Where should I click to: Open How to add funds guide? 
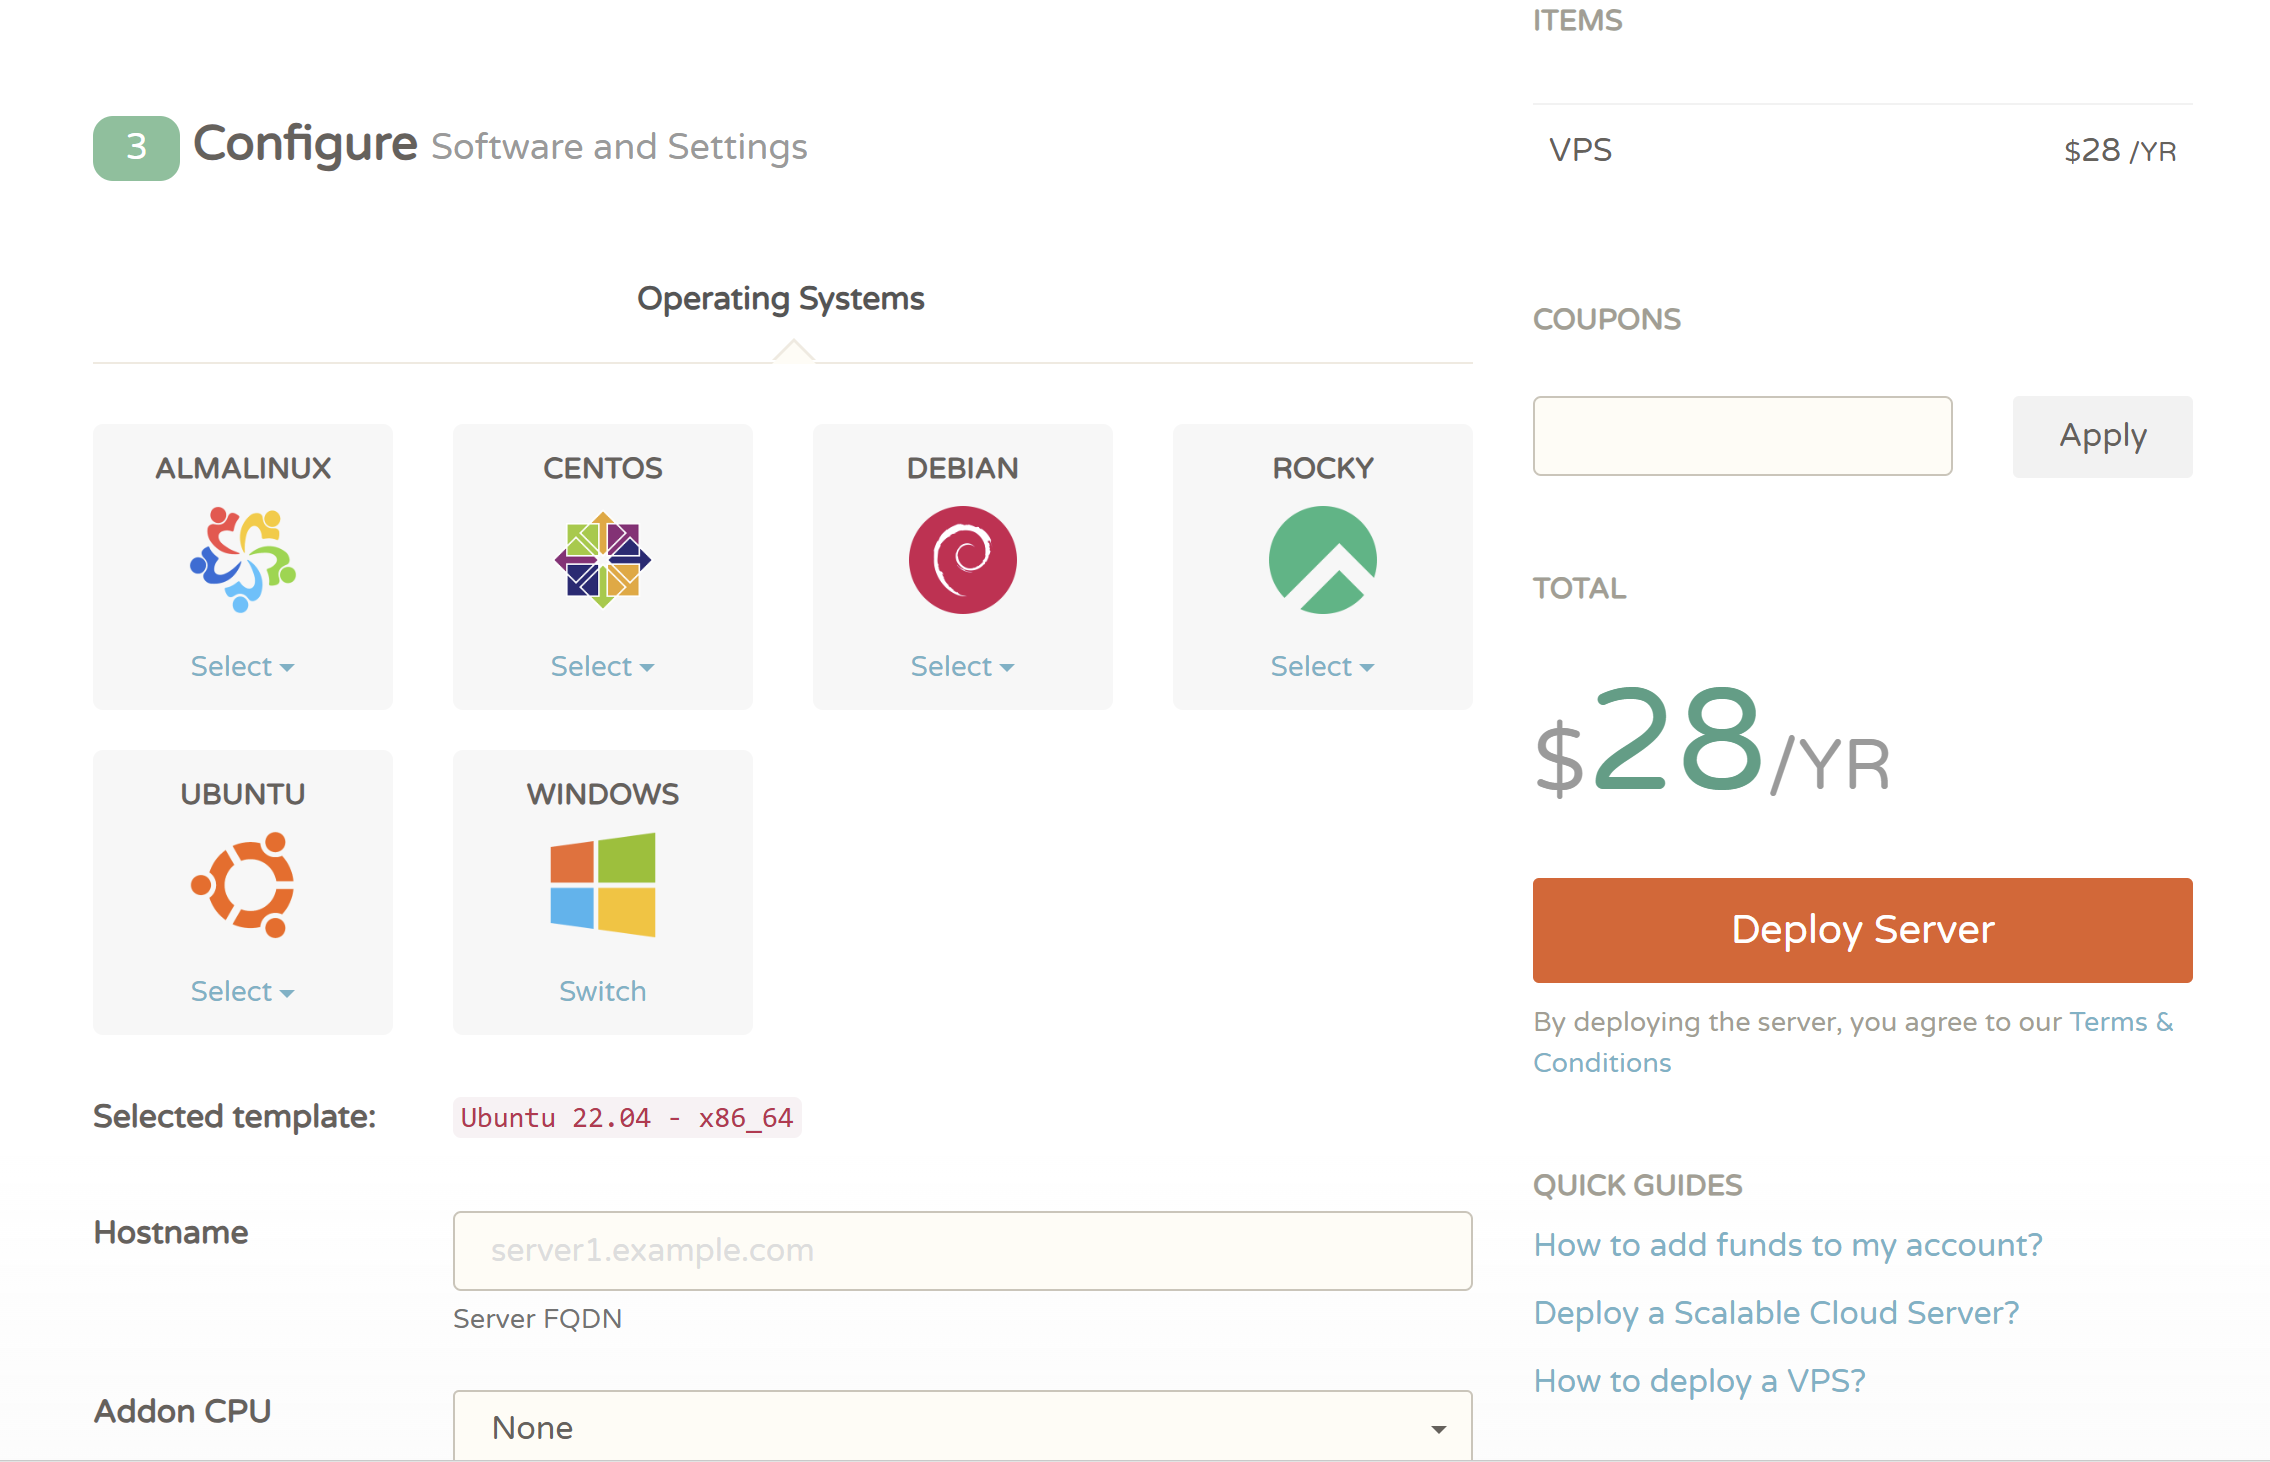coord(1788,1244)
